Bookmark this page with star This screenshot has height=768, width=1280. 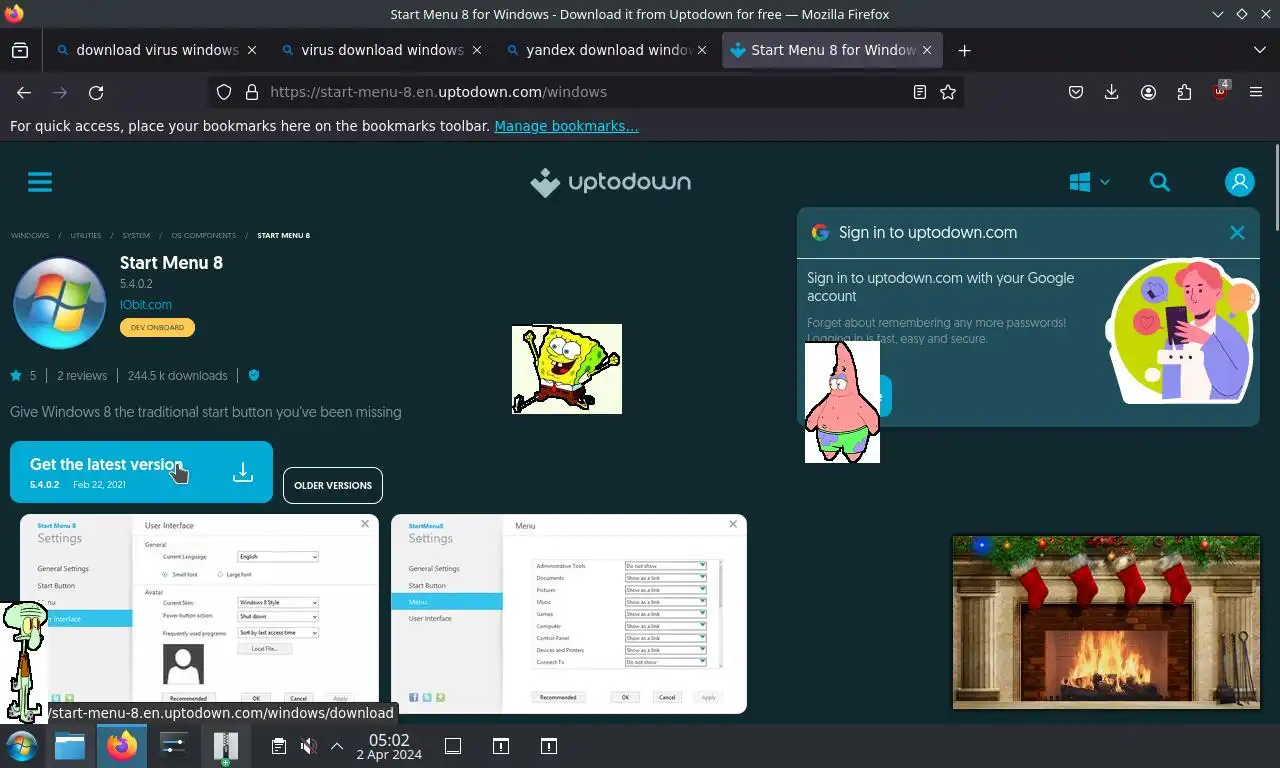[948, 92]
